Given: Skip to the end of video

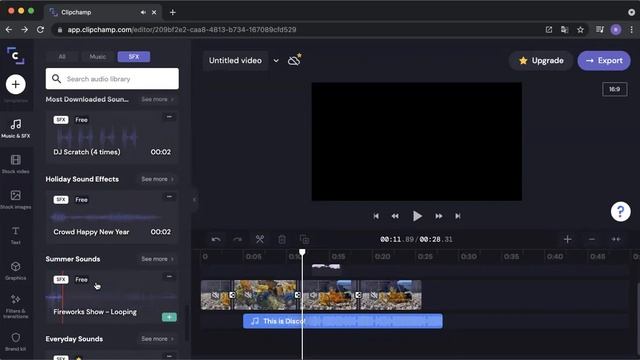Looking at the screenshot, I should tap(458, 216).
